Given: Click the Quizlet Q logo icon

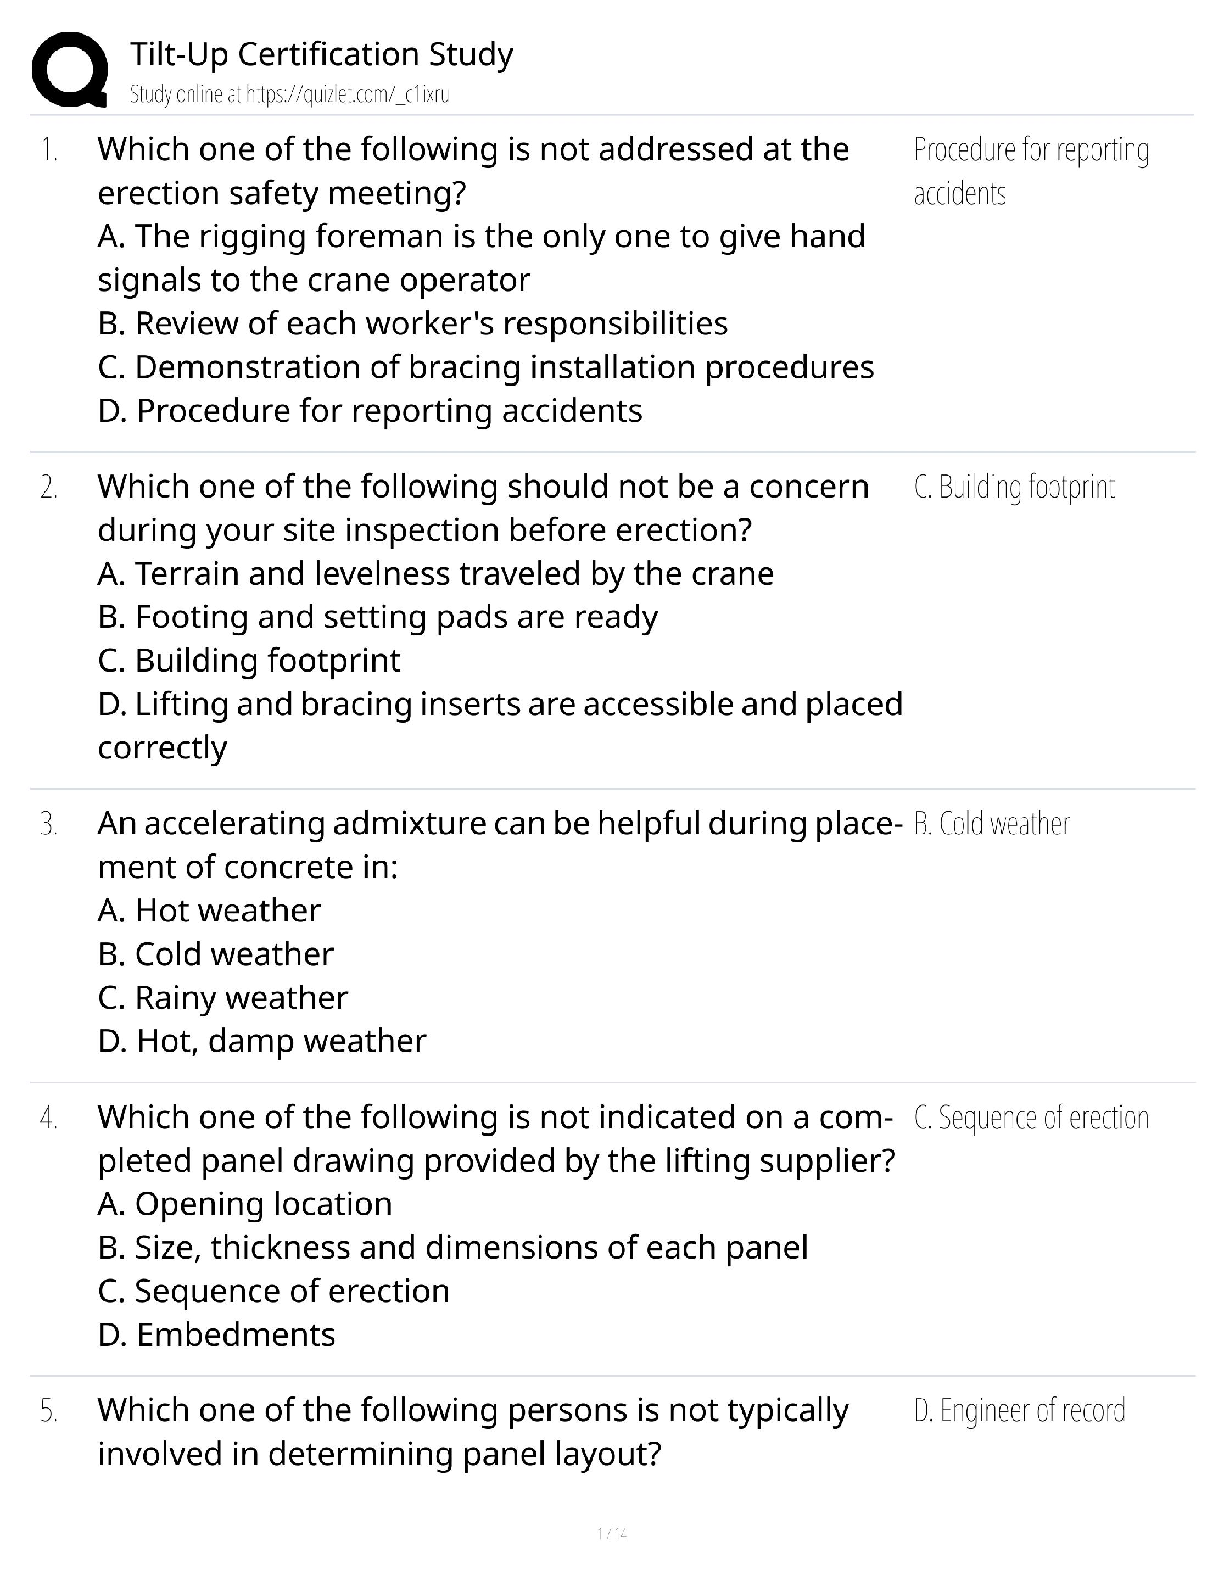Looking at the screenshot, I should click(70, 70).
